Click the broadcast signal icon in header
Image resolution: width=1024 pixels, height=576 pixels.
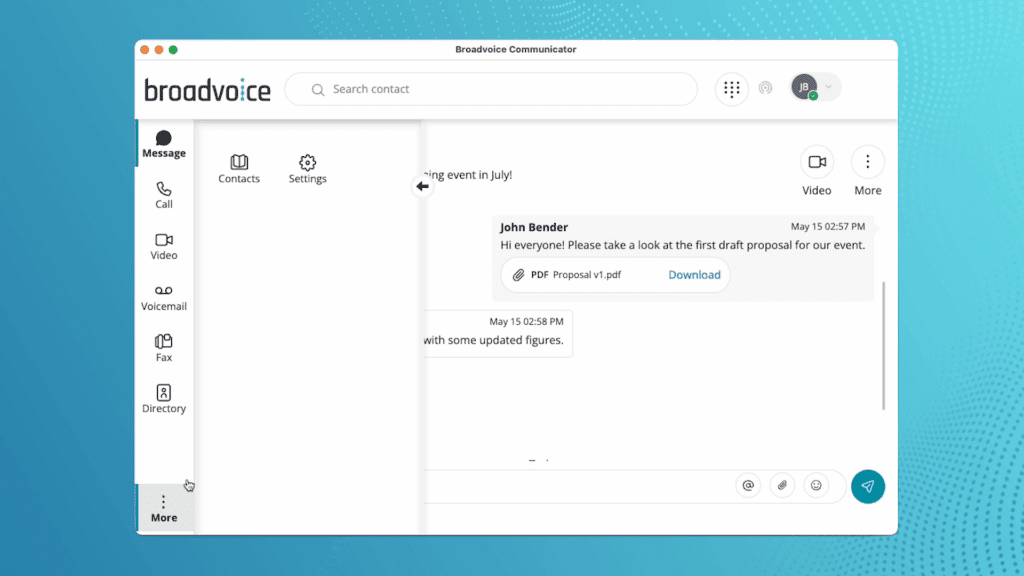[x=765, y=88]
